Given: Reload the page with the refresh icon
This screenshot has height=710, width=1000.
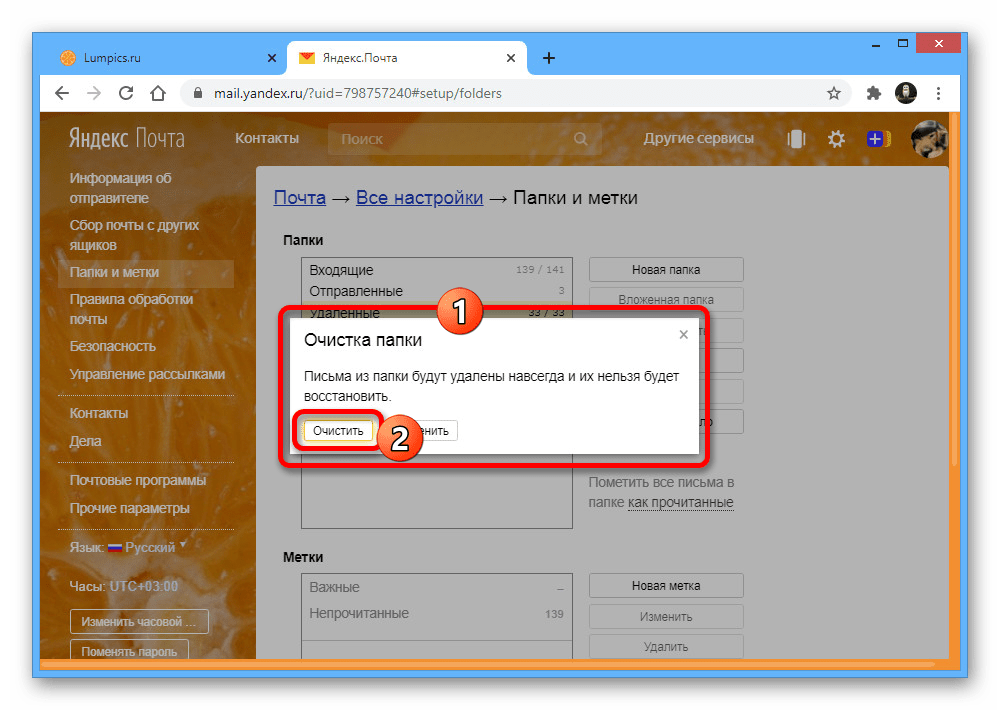Looking at the screenshot, I should pyautogui.click(x=126, y=92).
